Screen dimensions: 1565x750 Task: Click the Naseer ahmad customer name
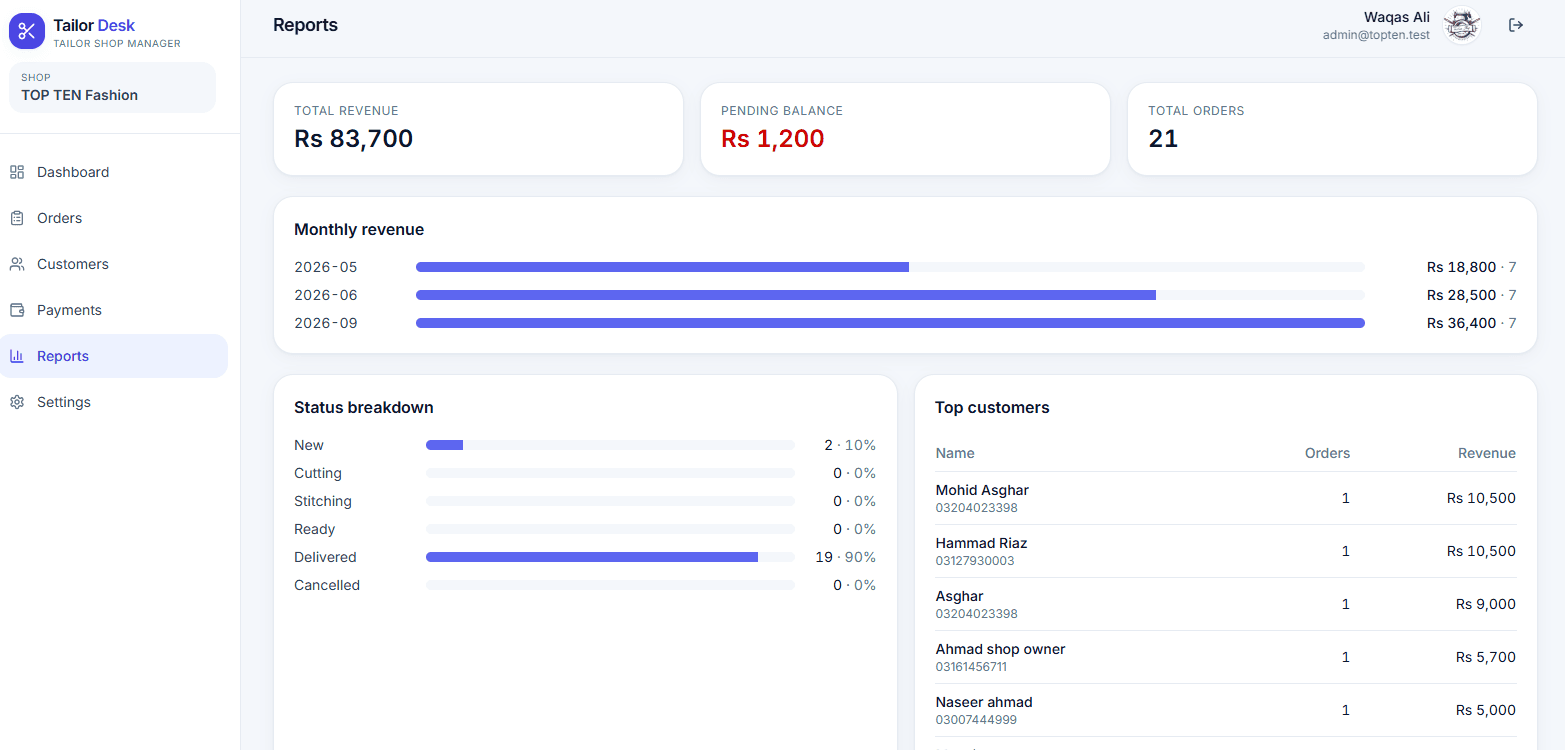tap(984, 702)
